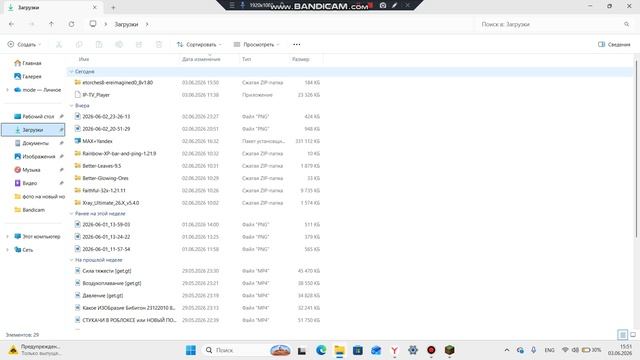Close the Загрузки tab
This screenshot has width=640, height=360.
coord(95,7)
